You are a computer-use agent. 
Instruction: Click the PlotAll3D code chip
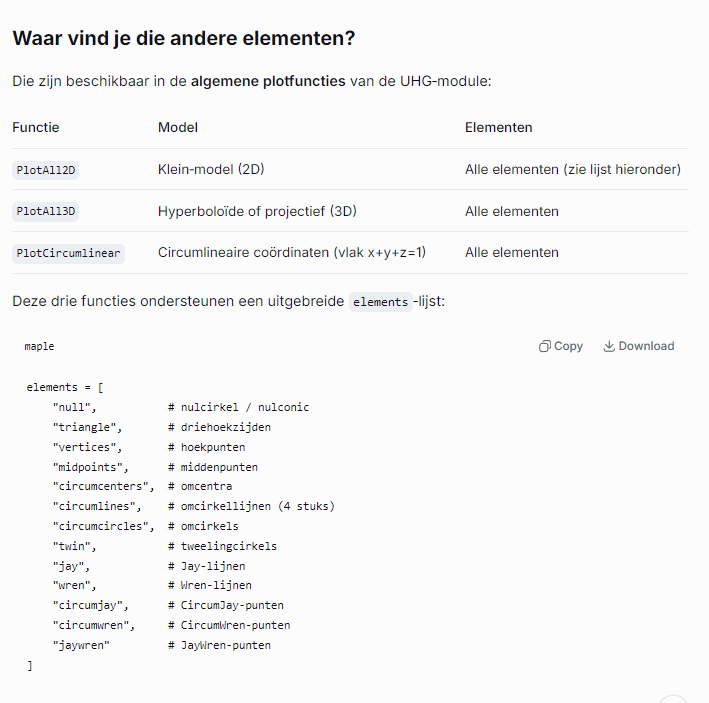click(x=46, y=212)
